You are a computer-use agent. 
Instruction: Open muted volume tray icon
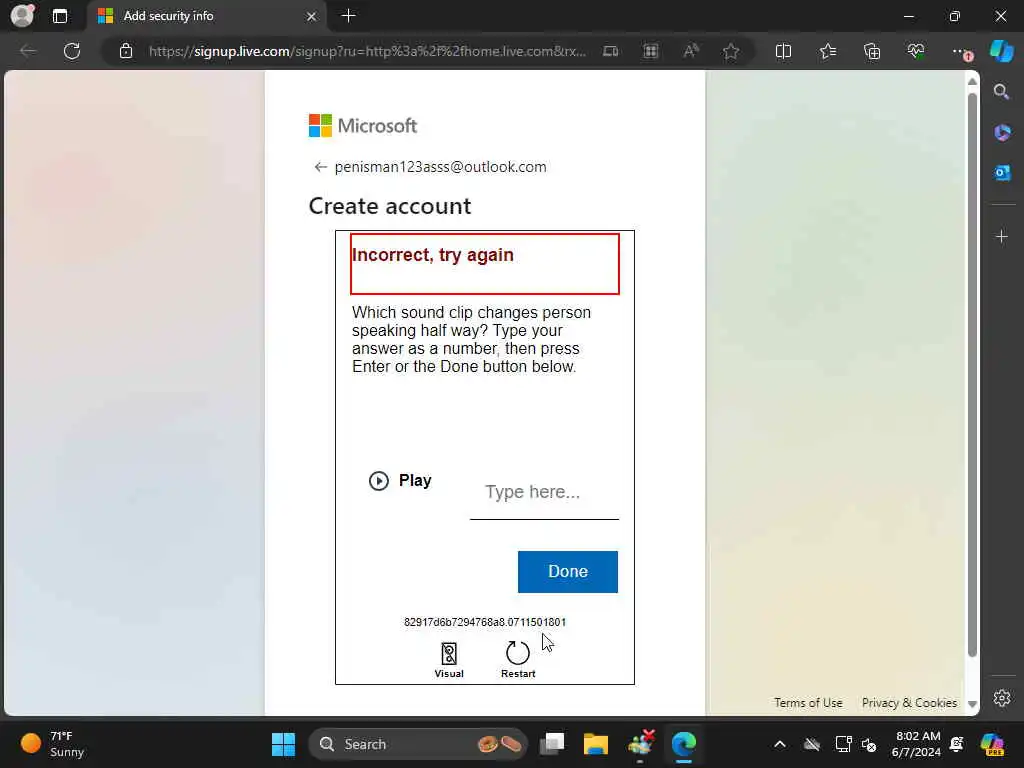point(869,744)
